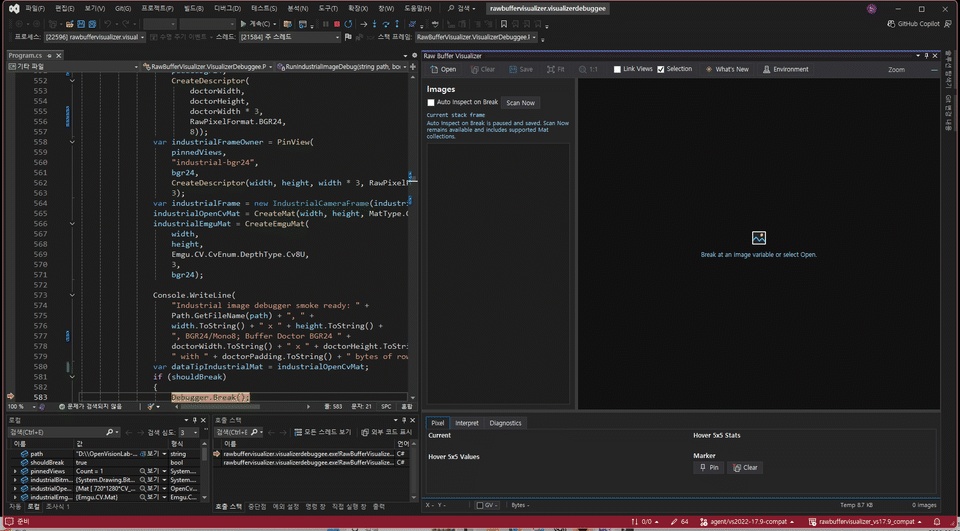Click the user account avatar icon
The width and height of the screenshot is (960, 531).
(x=871, y=9)
